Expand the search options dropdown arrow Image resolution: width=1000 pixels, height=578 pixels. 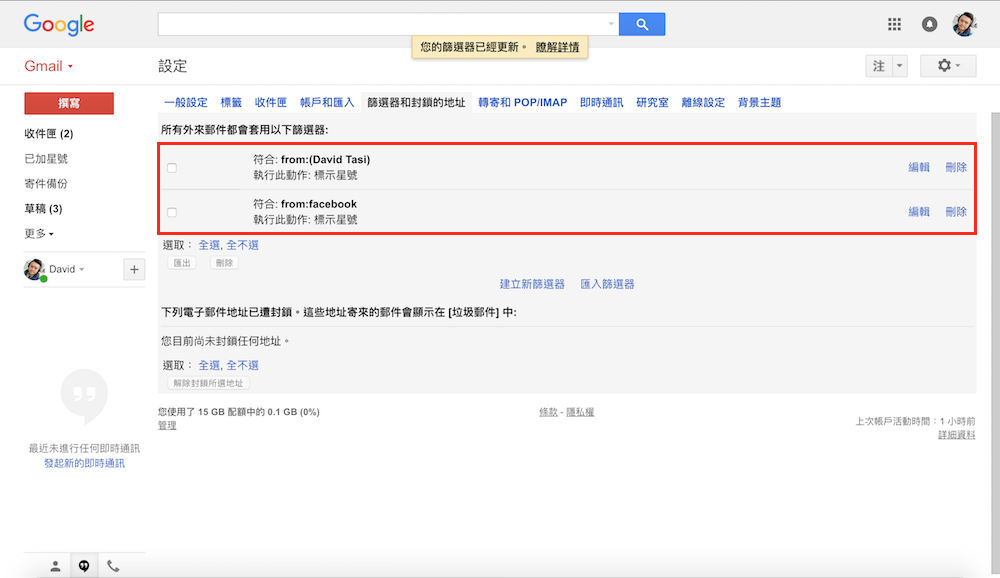click(611, 24)
